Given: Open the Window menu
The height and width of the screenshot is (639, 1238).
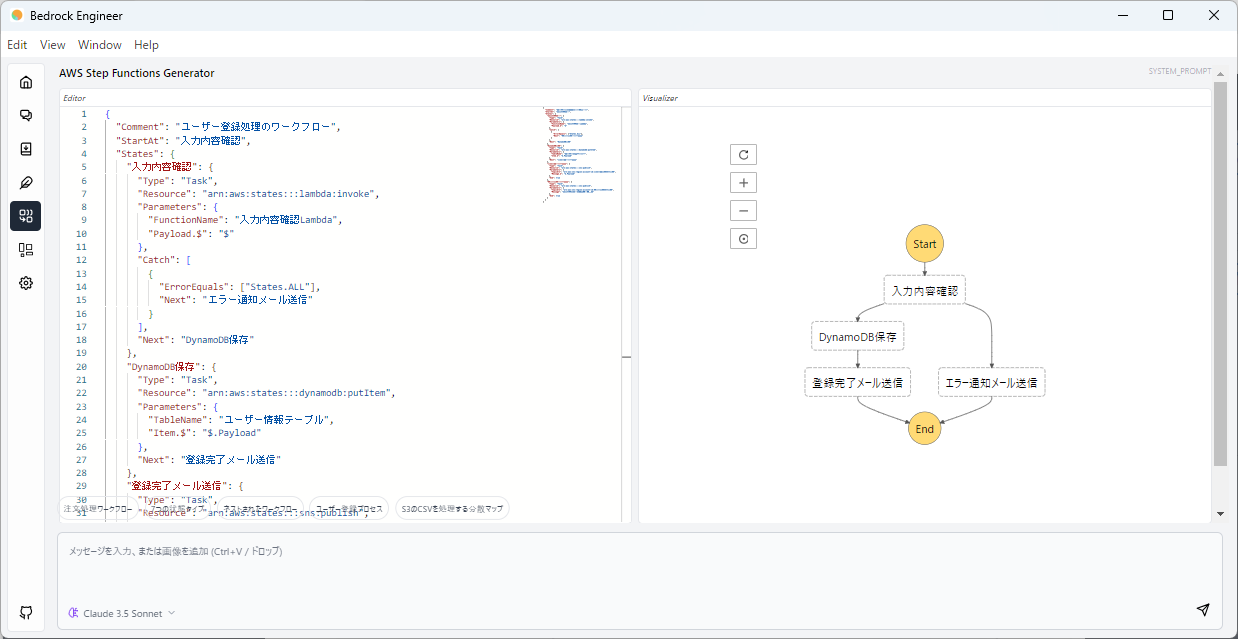Looking at the screenshot, I should pyautogui.click(x=100, y=45).
